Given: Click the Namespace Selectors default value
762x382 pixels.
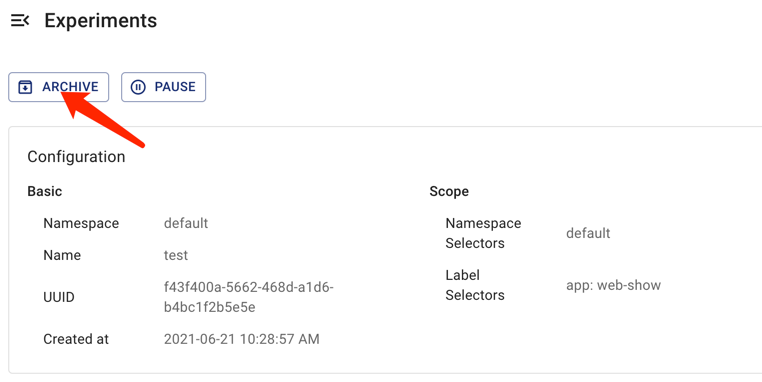Looking at the screenshot, I should point(588,233).
